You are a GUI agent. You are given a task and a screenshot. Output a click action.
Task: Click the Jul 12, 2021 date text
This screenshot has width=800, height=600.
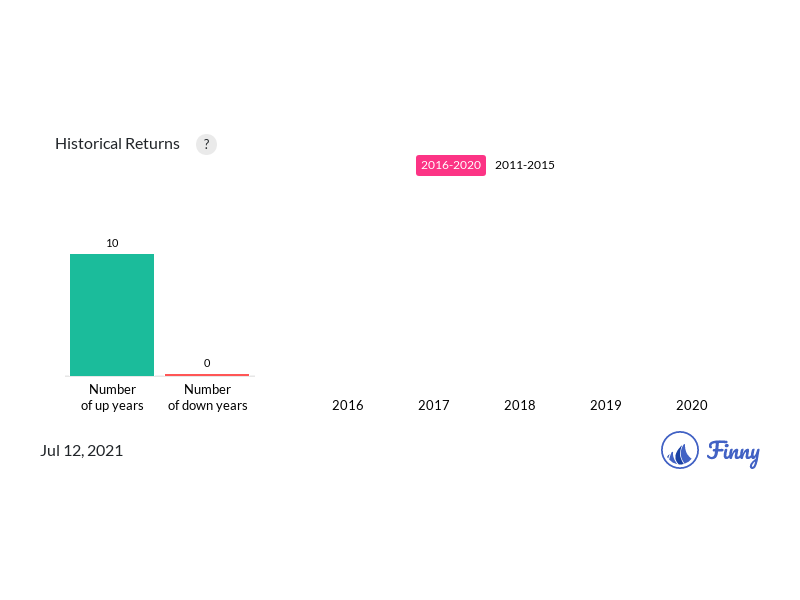click(82, 451)
